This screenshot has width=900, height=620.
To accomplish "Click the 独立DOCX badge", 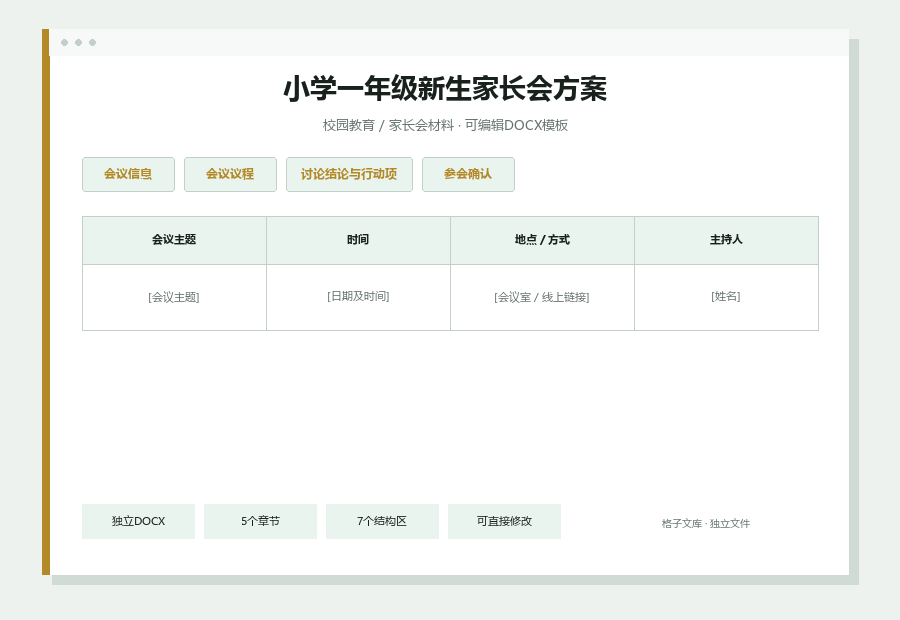I will [x=138, y=521].
